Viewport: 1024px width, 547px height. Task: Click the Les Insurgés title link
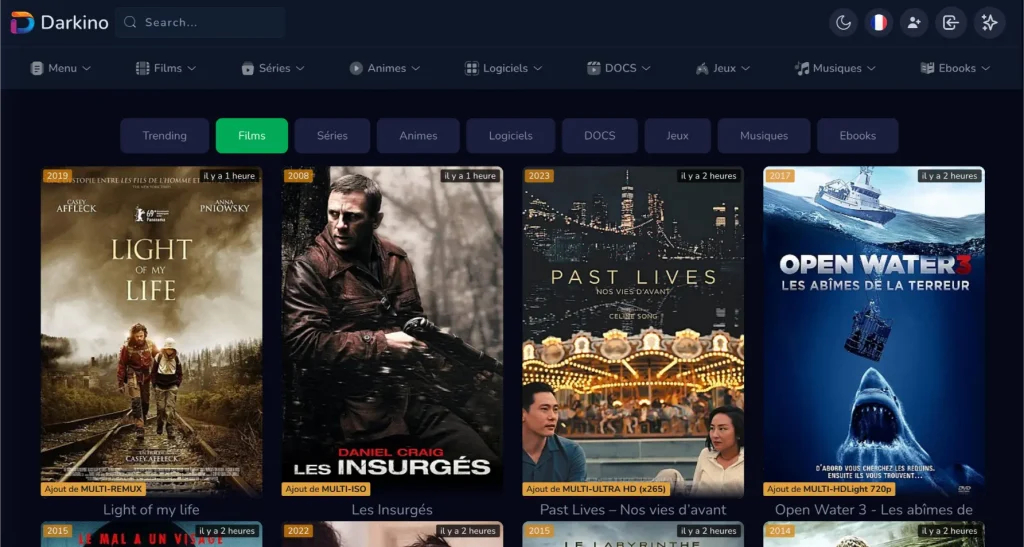point(392,510)
